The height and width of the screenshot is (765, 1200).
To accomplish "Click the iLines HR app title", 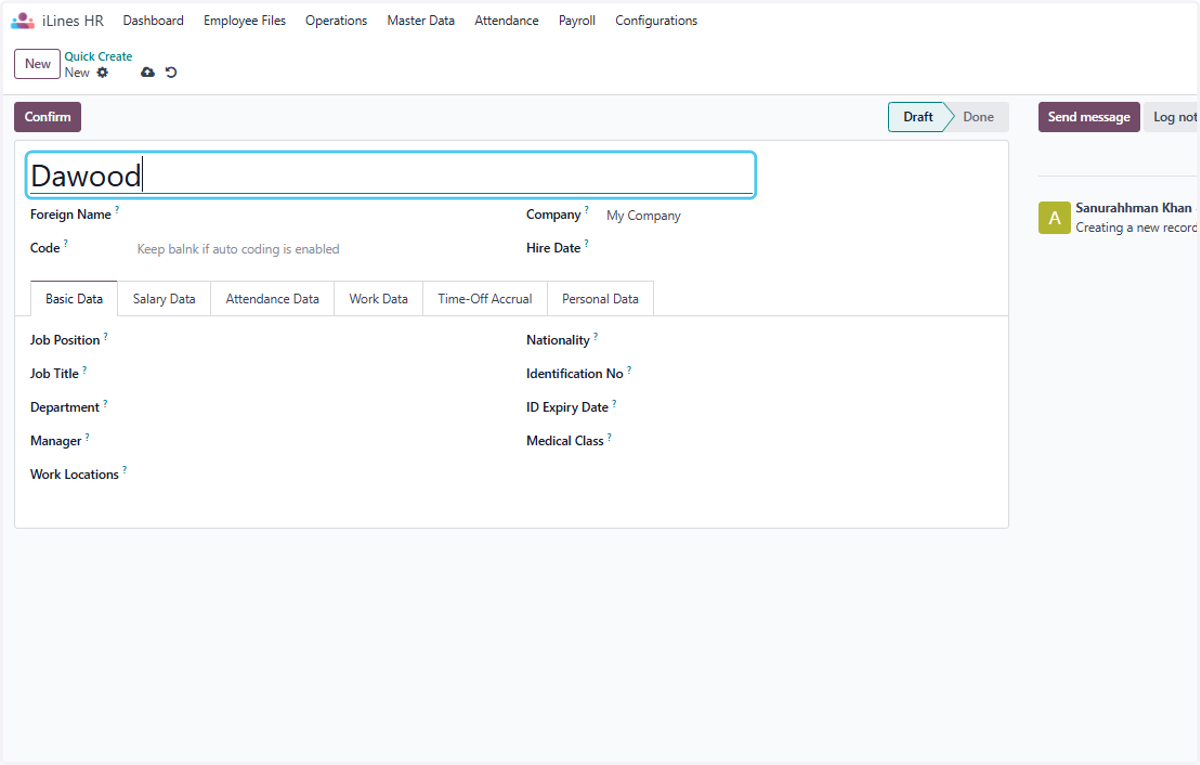I will coord(73,20).
